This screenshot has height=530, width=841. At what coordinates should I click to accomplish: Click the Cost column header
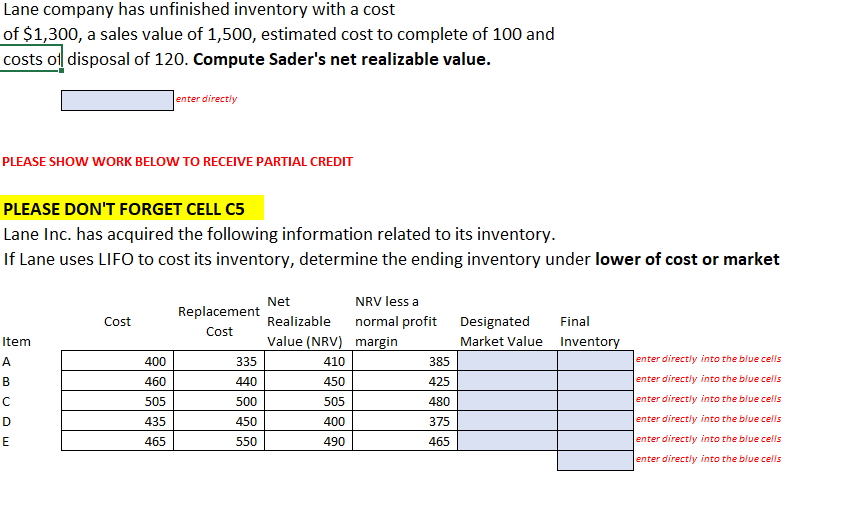coord(117,321)
